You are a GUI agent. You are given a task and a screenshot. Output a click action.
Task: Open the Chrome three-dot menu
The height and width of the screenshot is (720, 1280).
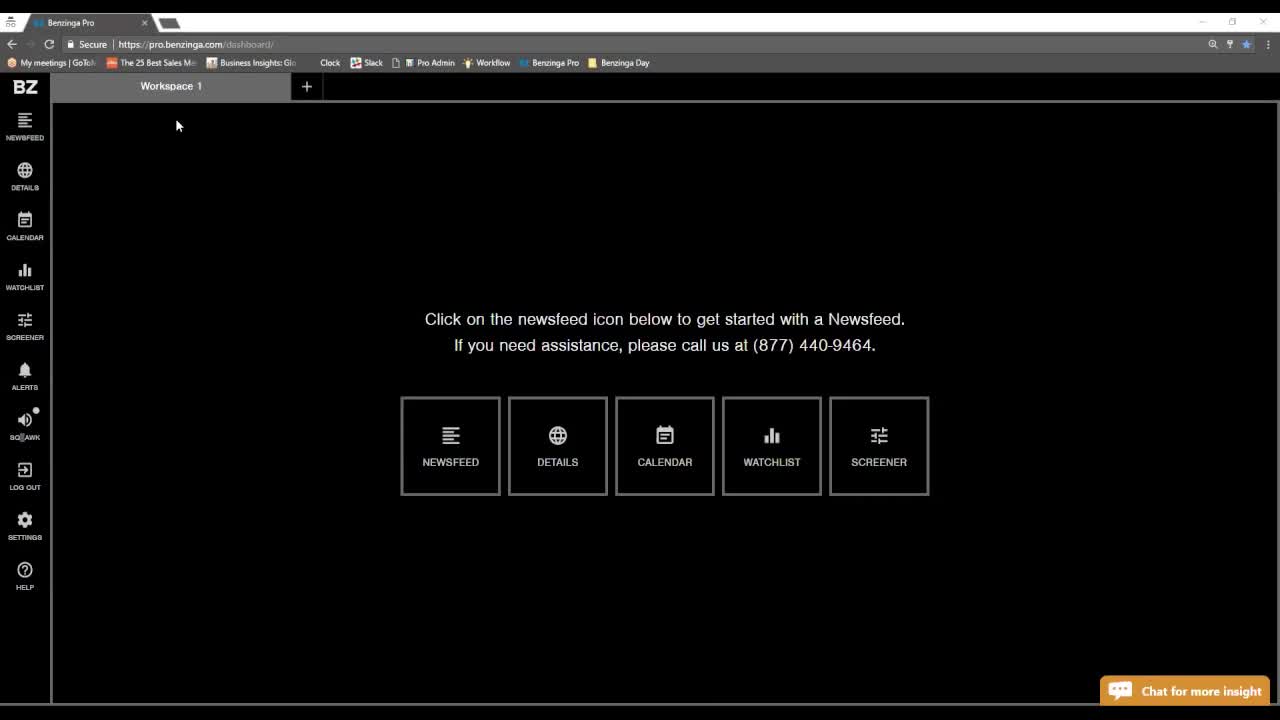(1268, 44)
